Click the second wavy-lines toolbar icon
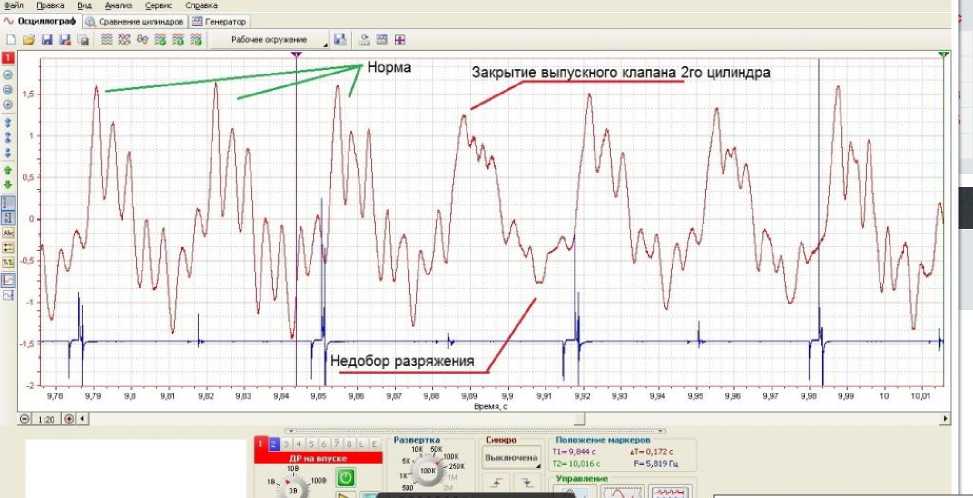The image size is (973, 498). pyautogui.click(x=124, y=40)
